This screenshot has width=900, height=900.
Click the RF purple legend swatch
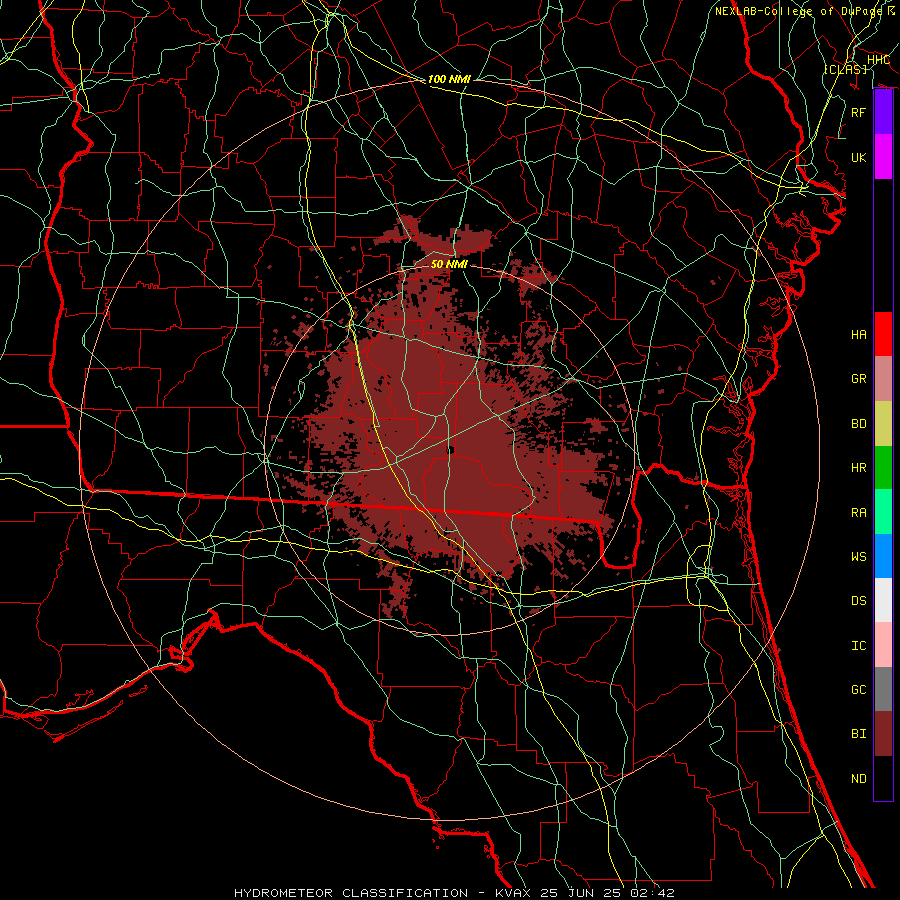point(883,112)
